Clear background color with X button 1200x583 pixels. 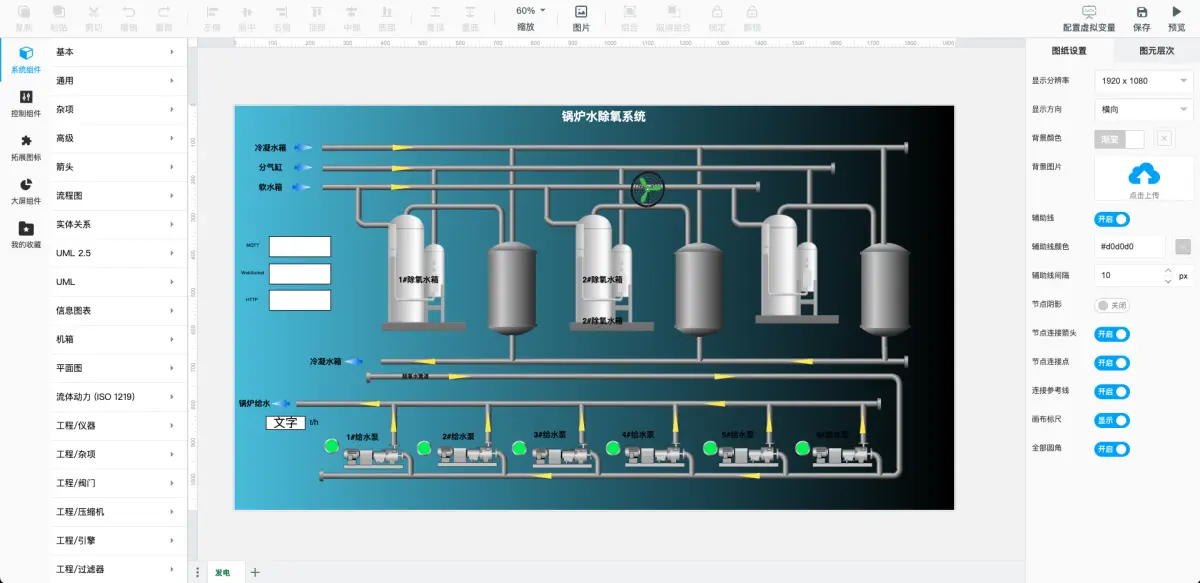pyautogui.click(x=1164, y=139)
